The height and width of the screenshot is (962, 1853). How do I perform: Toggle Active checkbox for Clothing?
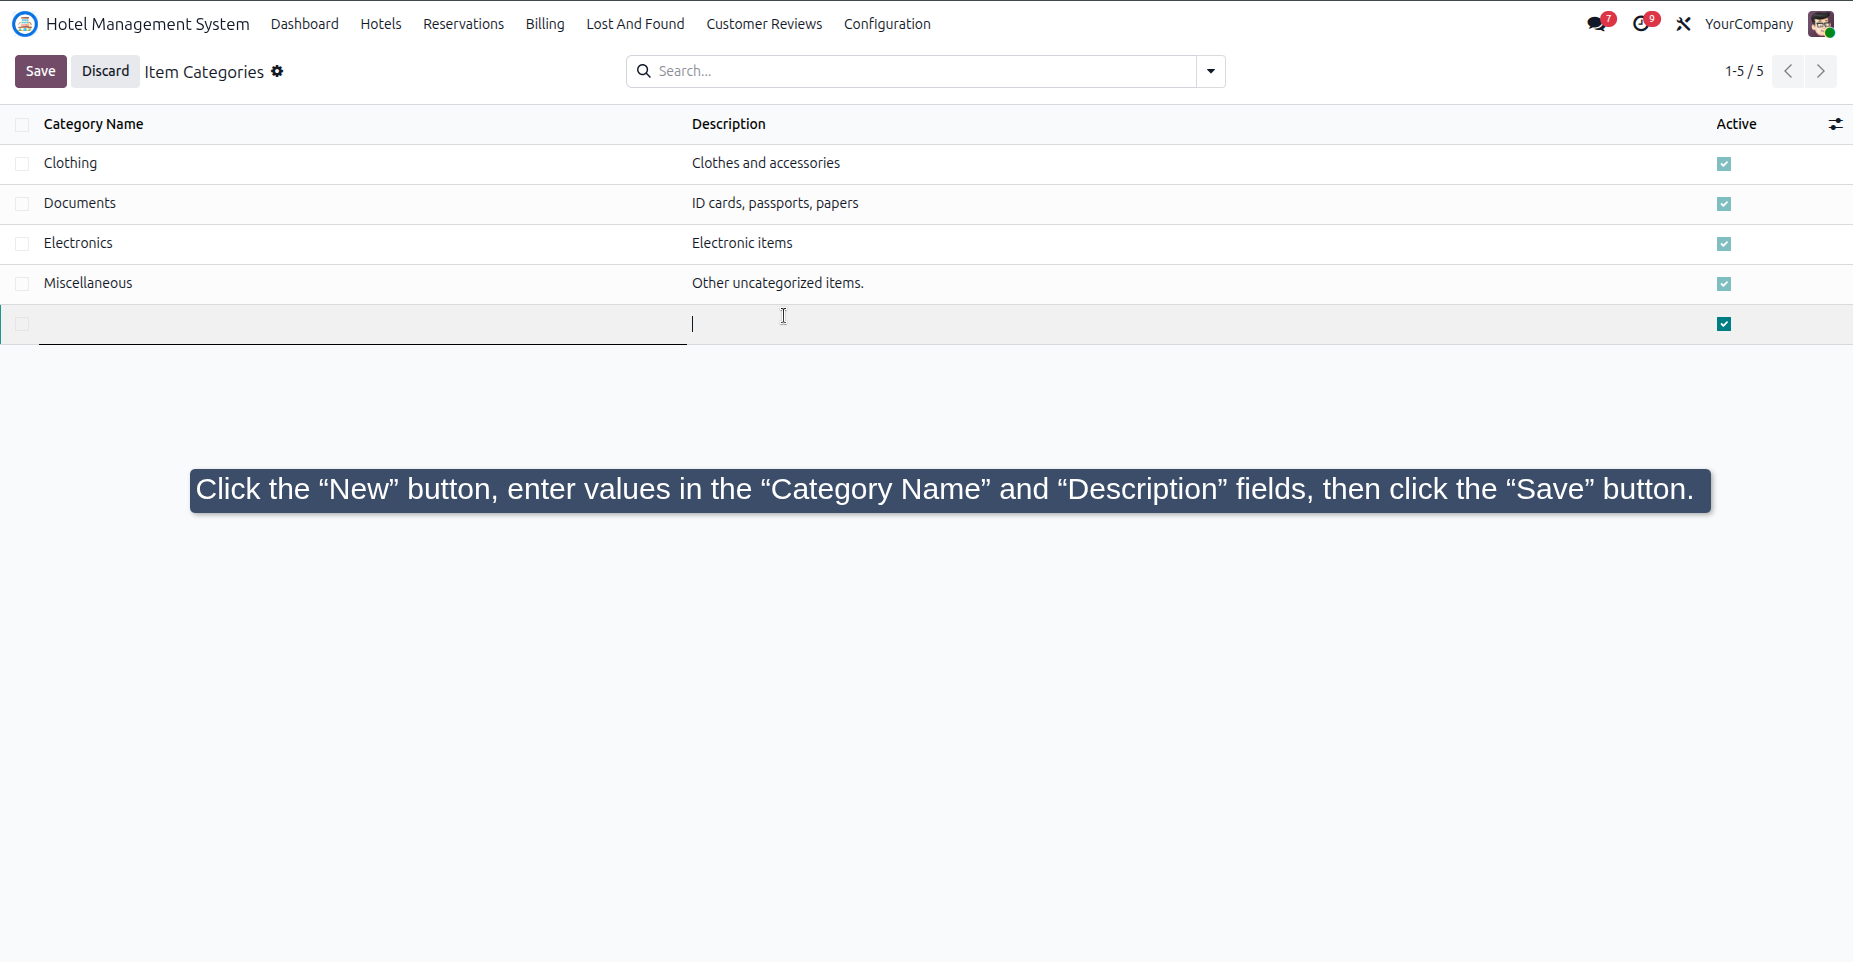(1724, 164)
